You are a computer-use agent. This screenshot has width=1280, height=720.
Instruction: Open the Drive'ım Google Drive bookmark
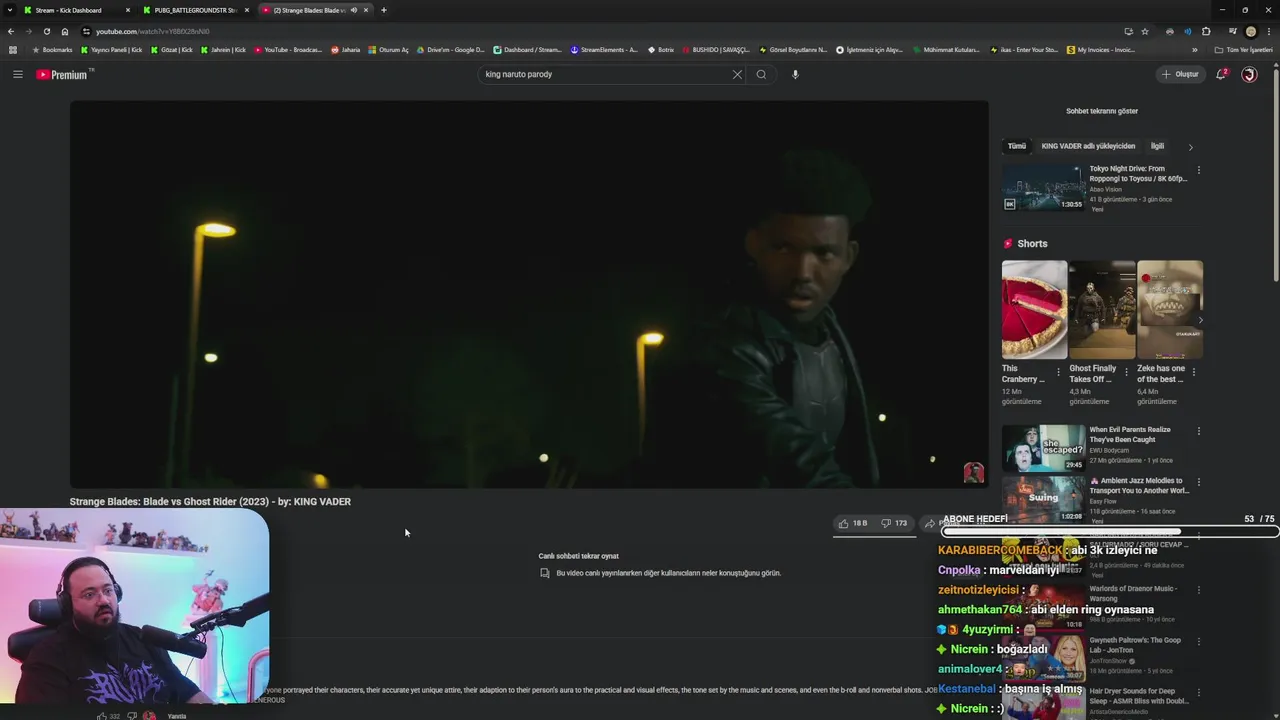[x=450, y=50]
